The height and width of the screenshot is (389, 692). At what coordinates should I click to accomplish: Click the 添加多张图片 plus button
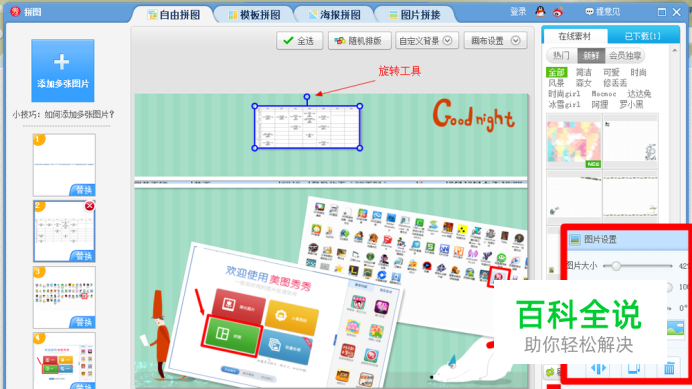(63, 71)
